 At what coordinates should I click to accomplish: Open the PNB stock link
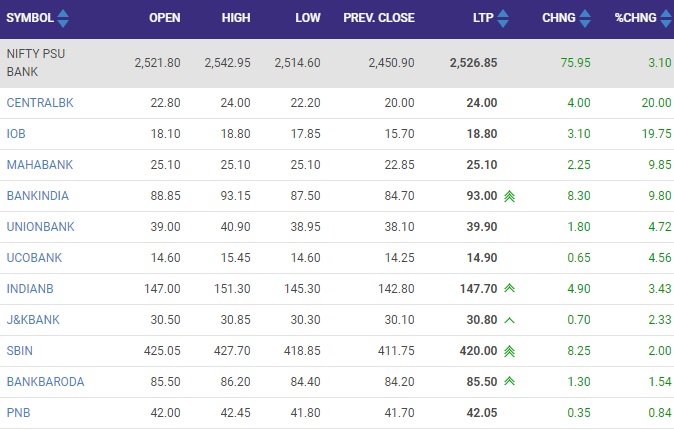pos(18,412)
